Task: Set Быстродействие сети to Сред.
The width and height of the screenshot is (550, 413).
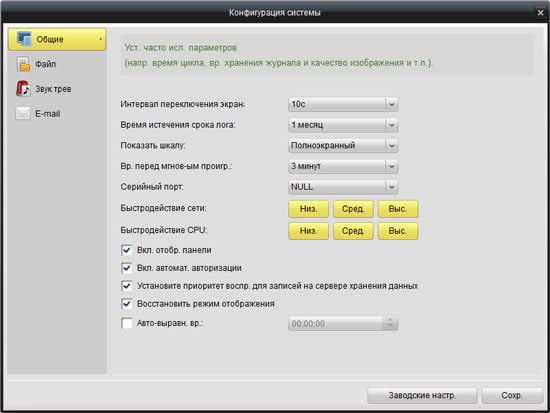Action: click(353, 209)
